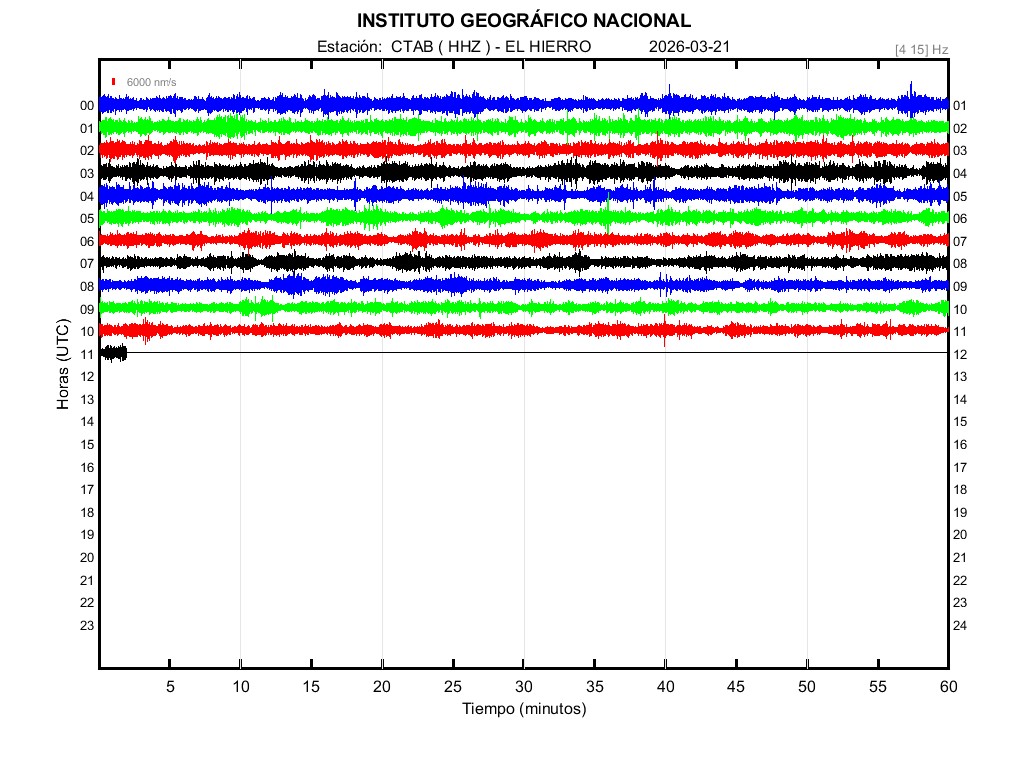1024x768 pixels.
Task: Click hour label 24 on right axis
Action: 959,626
